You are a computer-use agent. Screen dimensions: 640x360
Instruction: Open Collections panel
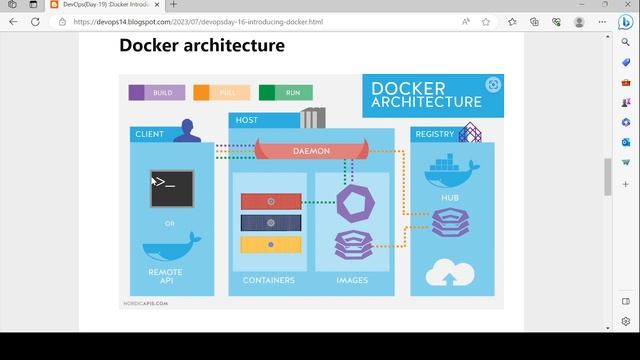534,22
